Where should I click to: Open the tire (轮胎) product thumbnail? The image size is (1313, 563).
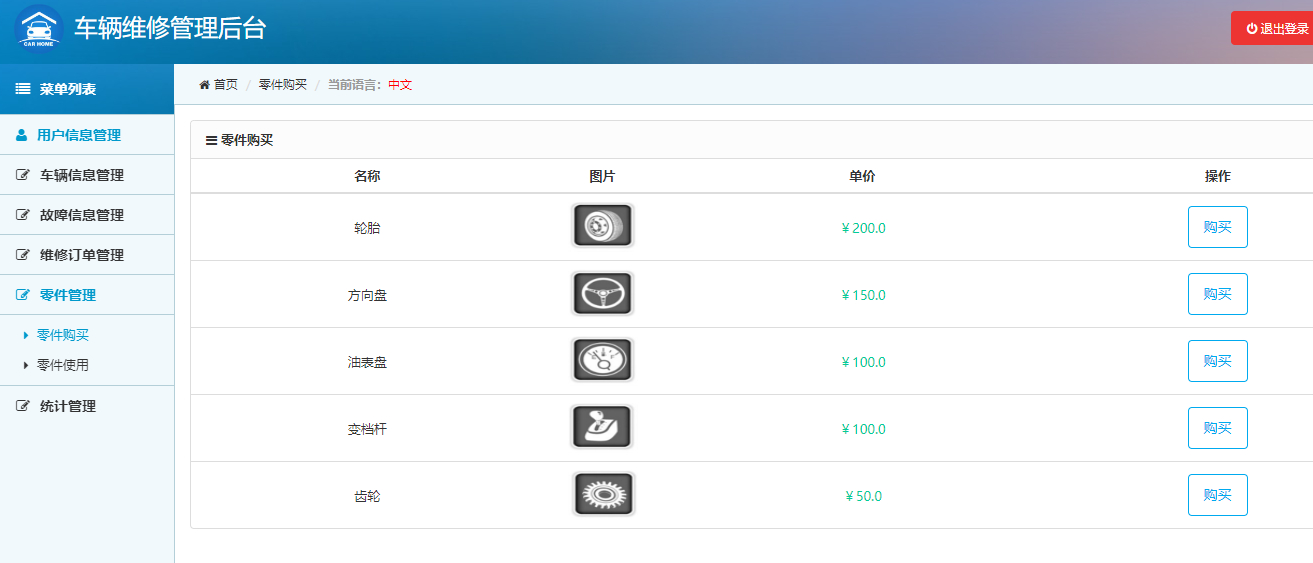coord(602,226)
